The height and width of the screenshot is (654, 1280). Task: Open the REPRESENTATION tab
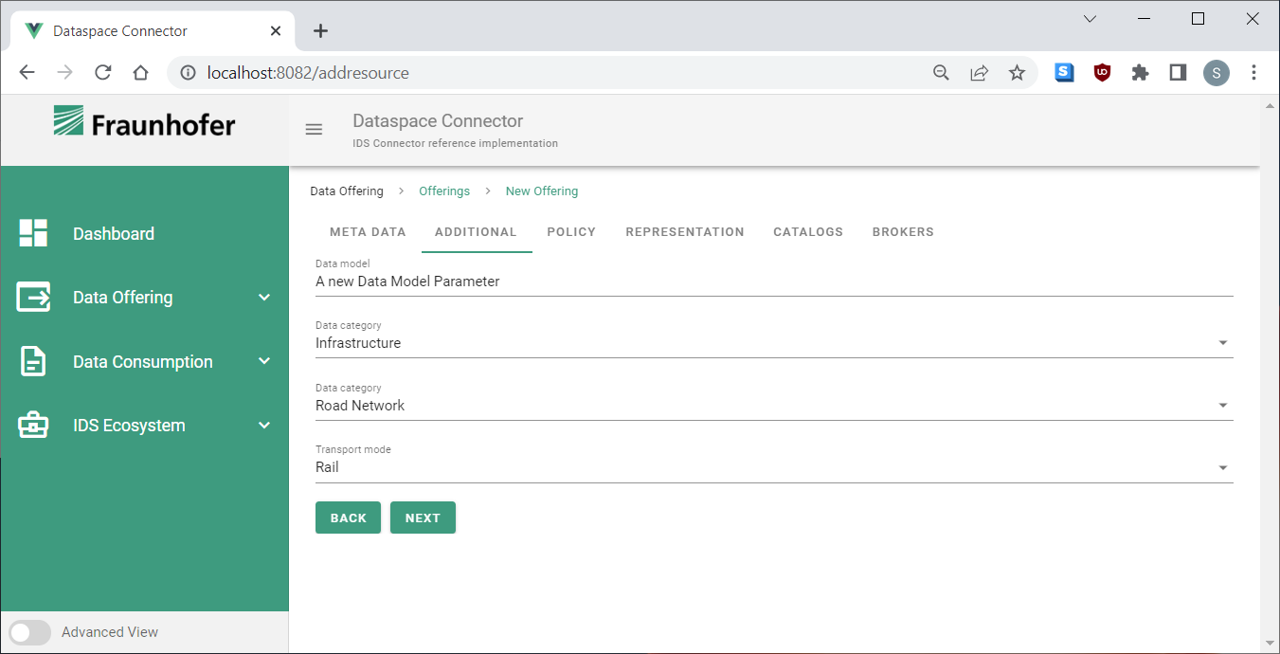(685, 232)
